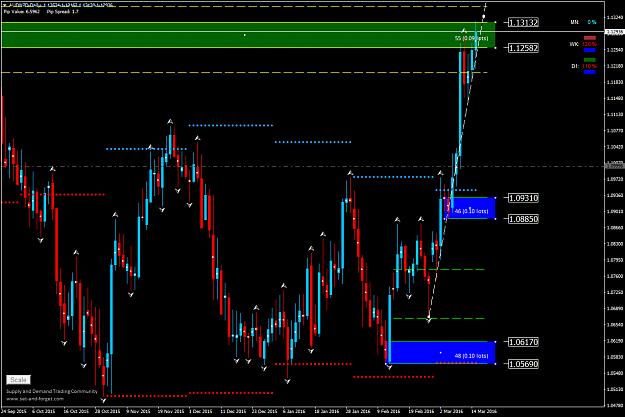Pick the blue swatch below WK
Viewport: 625px width, 417px height.
[x=590, y=50]
